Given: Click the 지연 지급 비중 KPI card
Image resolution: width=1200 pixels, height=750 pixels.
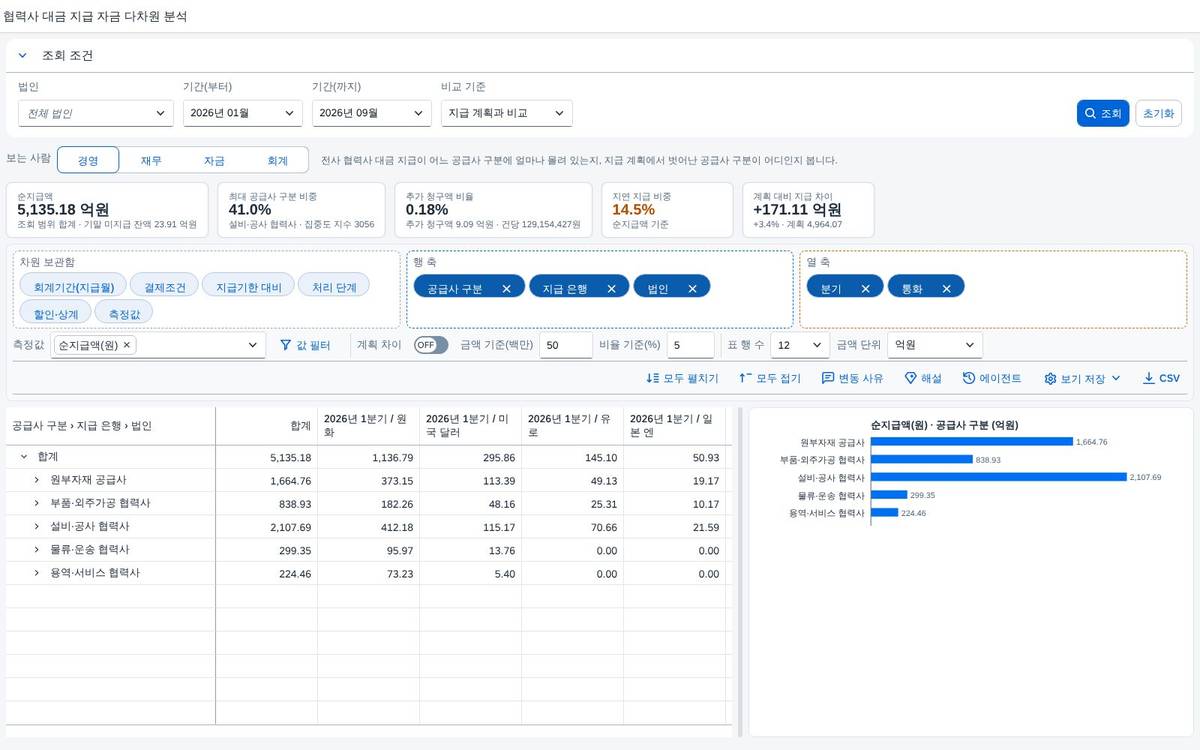Looking at the screenshot, I should click(x=668, y=210).
